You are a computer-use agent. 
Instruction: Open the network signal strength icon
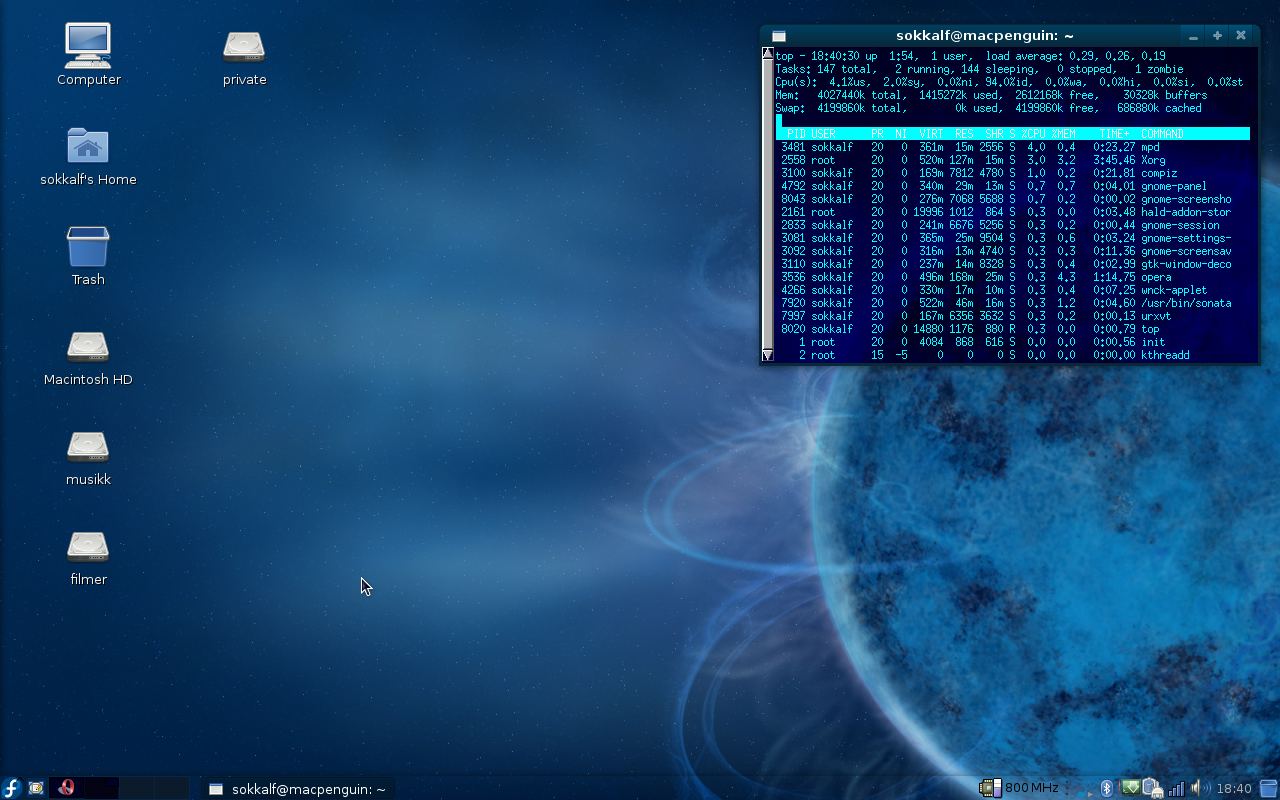(1177, 789)
